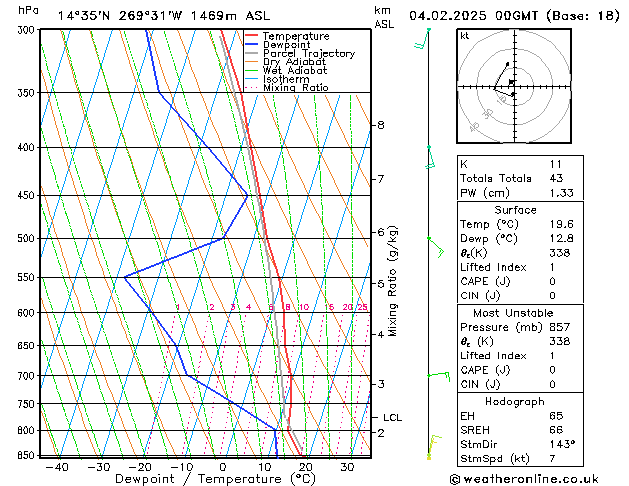
Task: Click the hodograph polar plot
Action: [x=514, y=86]
